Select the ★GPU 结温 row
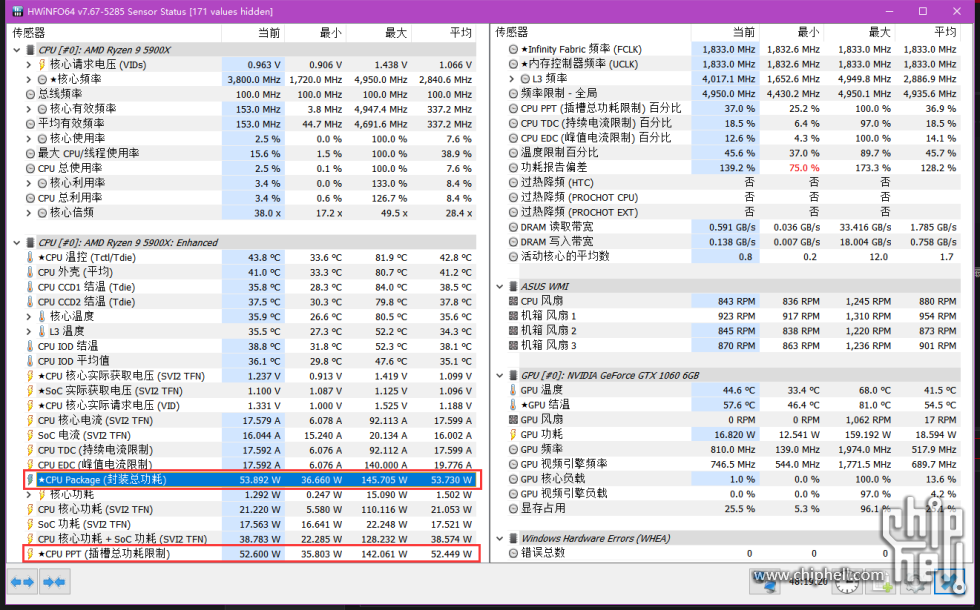Image resolution: width=980 pixels, height=610 pixels. click(733, 405)
